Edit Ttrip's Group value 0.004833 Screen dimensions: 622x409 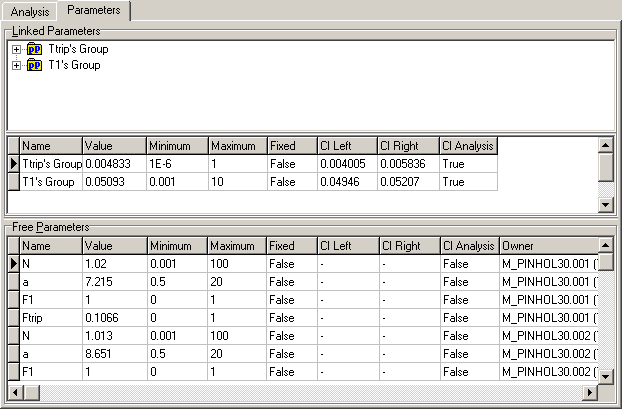[x=113, y=164]
